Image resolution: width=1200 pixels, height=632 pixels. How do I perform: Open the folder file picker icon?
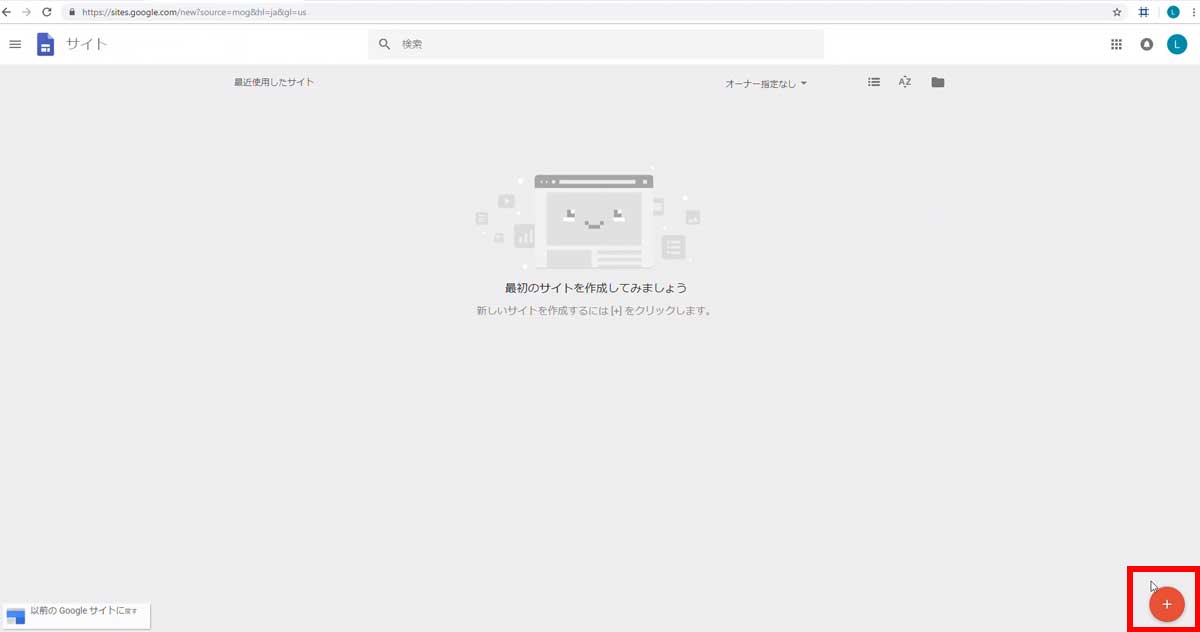coord(937,82)
